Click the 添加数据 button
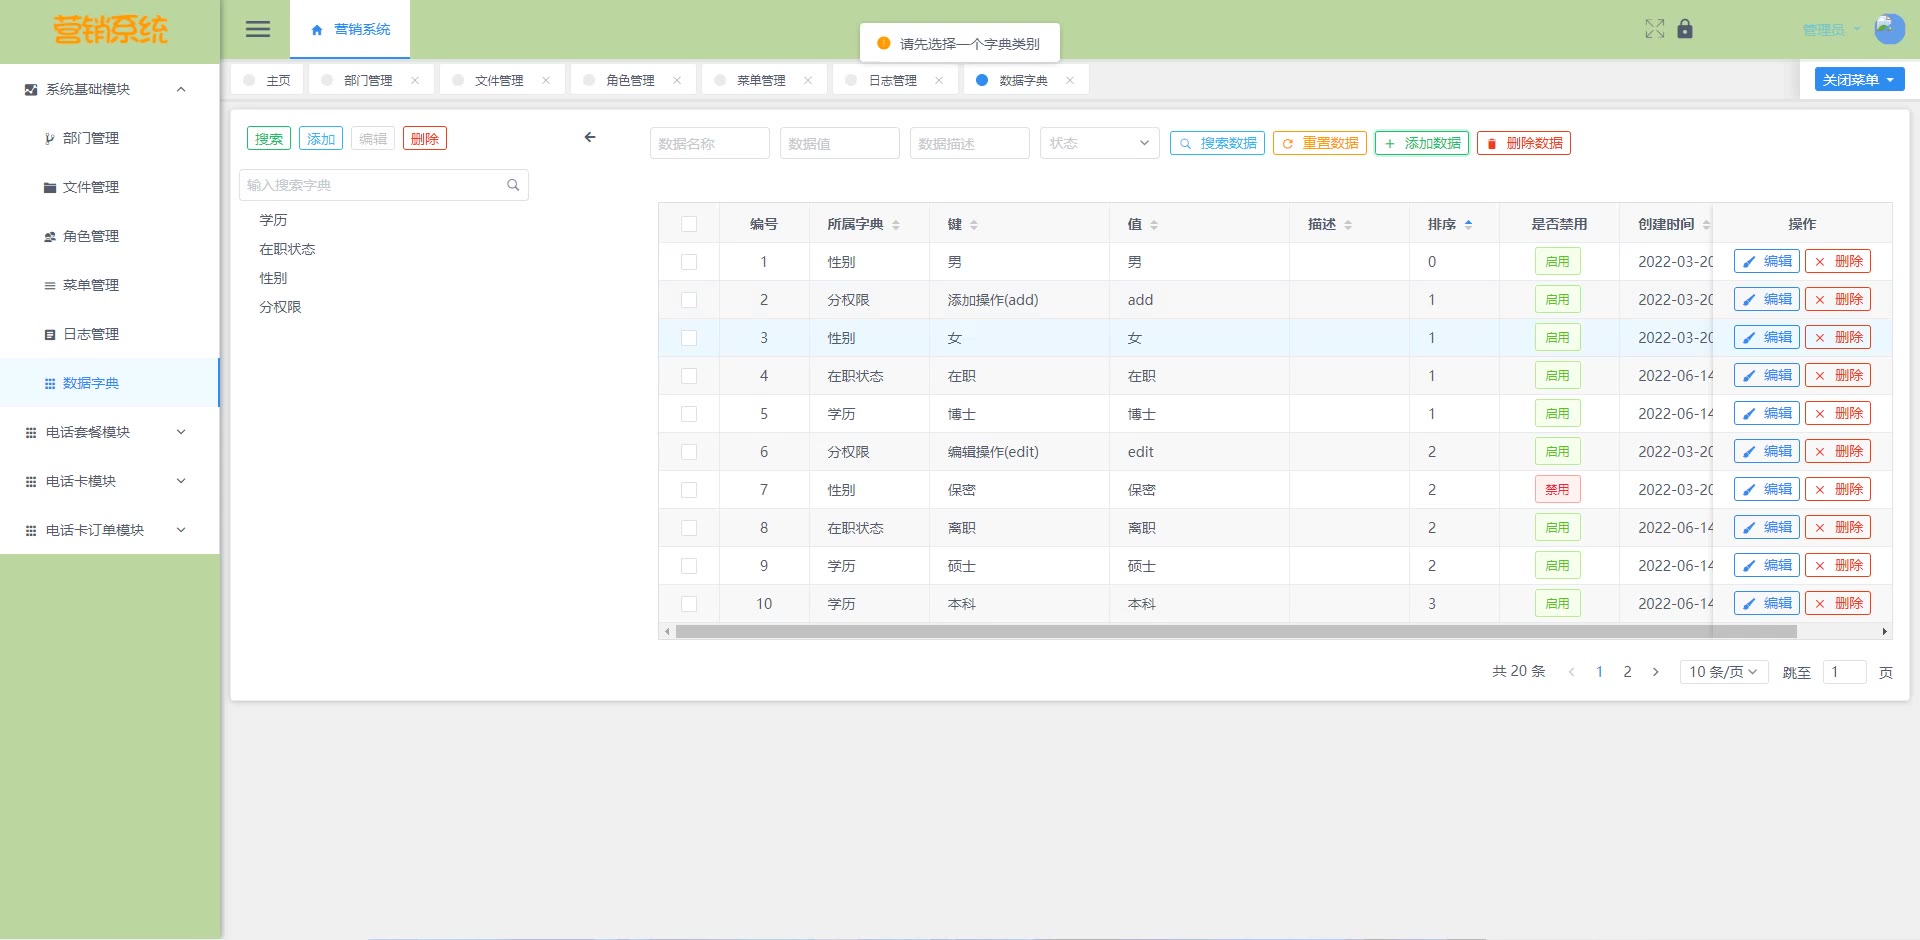Screen dimensions: 1920x940 coord(1422,143)
